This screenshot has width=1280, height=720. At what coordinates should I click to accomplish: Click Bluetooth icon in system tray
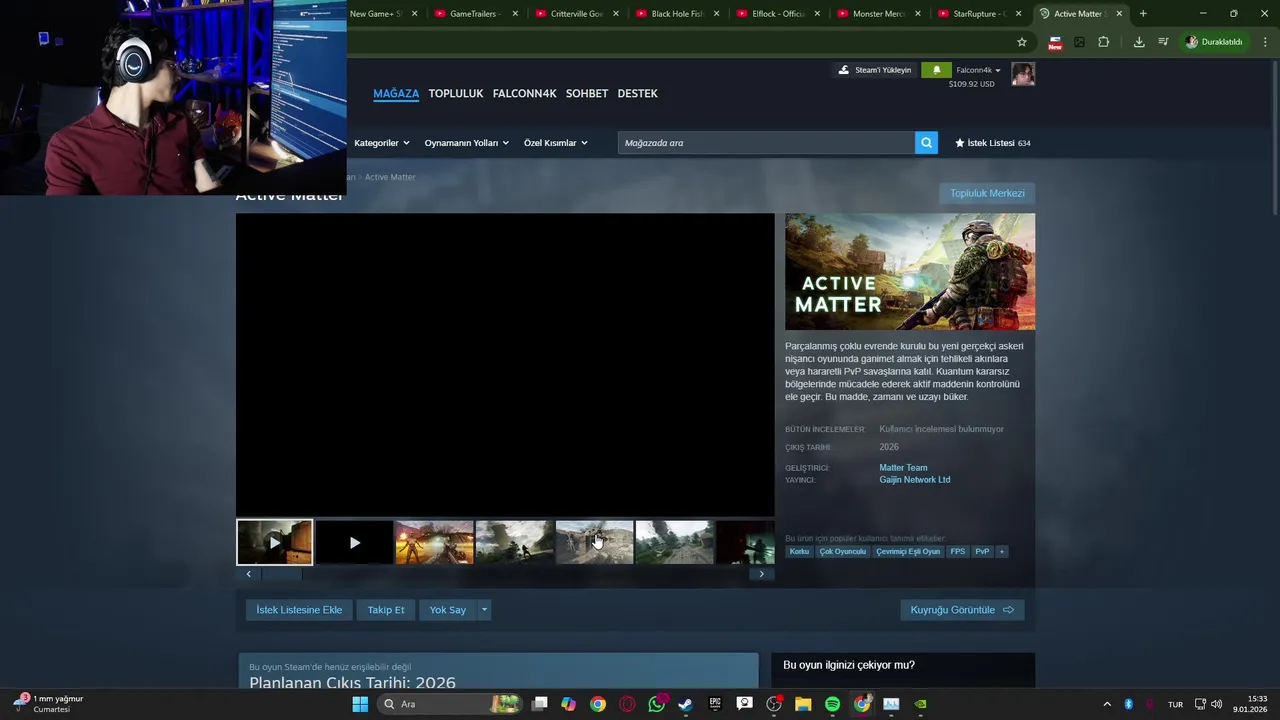[1129, 704]
